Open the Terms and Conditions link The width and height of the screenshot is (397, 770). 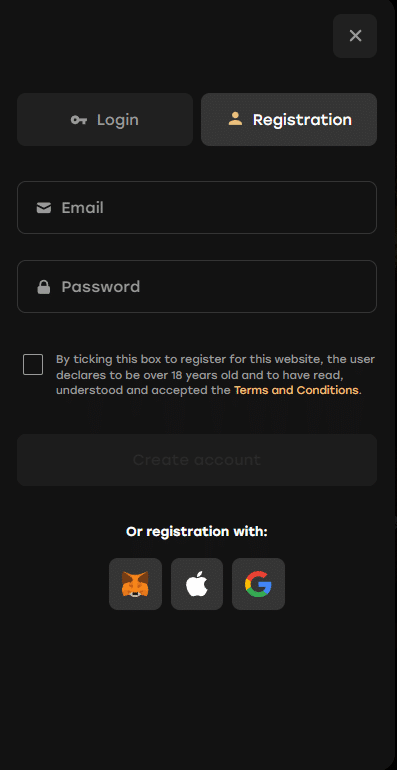296,390
